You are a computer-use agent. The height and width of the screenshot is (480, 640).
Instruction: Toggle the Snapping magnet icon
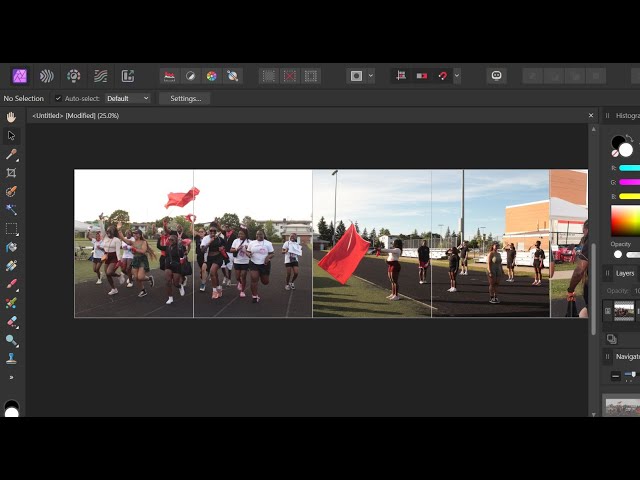(x=443, y=76)
